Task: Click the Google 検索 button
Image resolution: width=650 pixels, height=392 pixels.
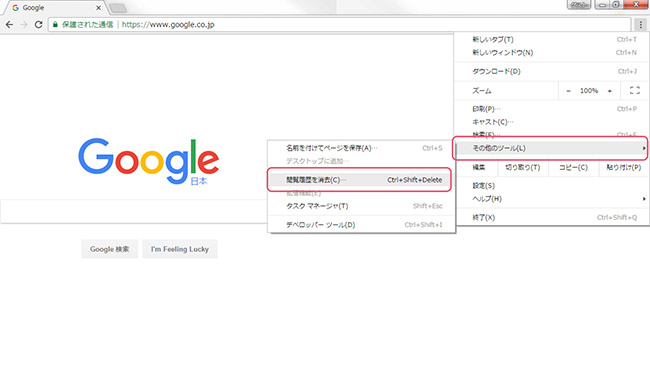Action: point(109,249)
